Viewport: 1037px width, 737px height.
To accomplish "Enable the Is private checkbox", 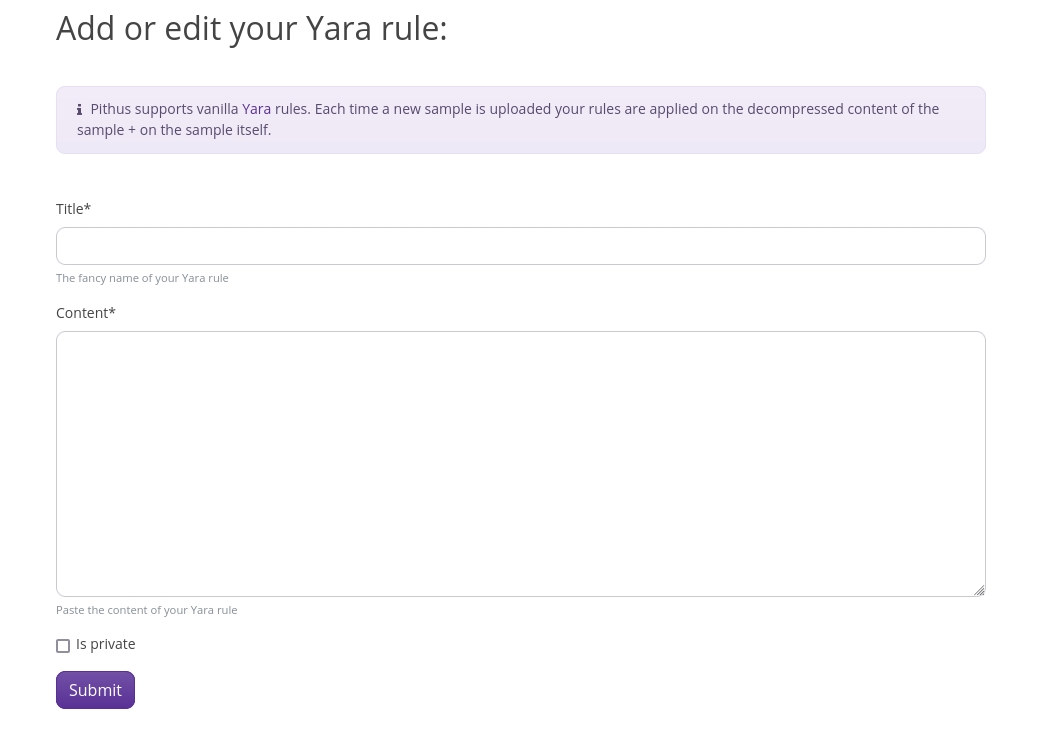I will [63, 646].
